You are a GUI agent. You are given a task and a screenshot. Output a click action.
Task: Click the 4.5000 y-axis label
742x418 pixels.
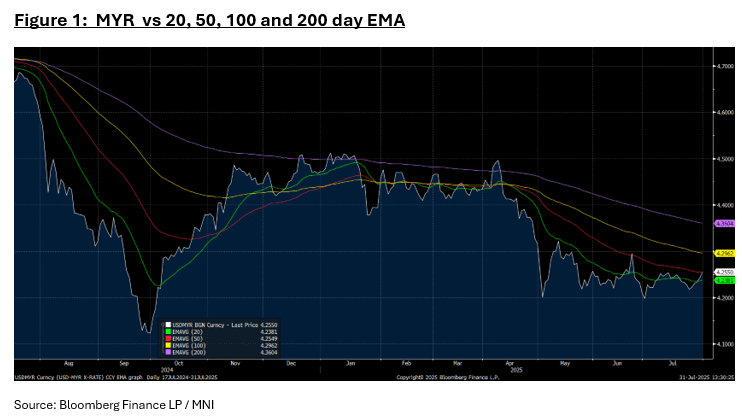tap(725, 159)
